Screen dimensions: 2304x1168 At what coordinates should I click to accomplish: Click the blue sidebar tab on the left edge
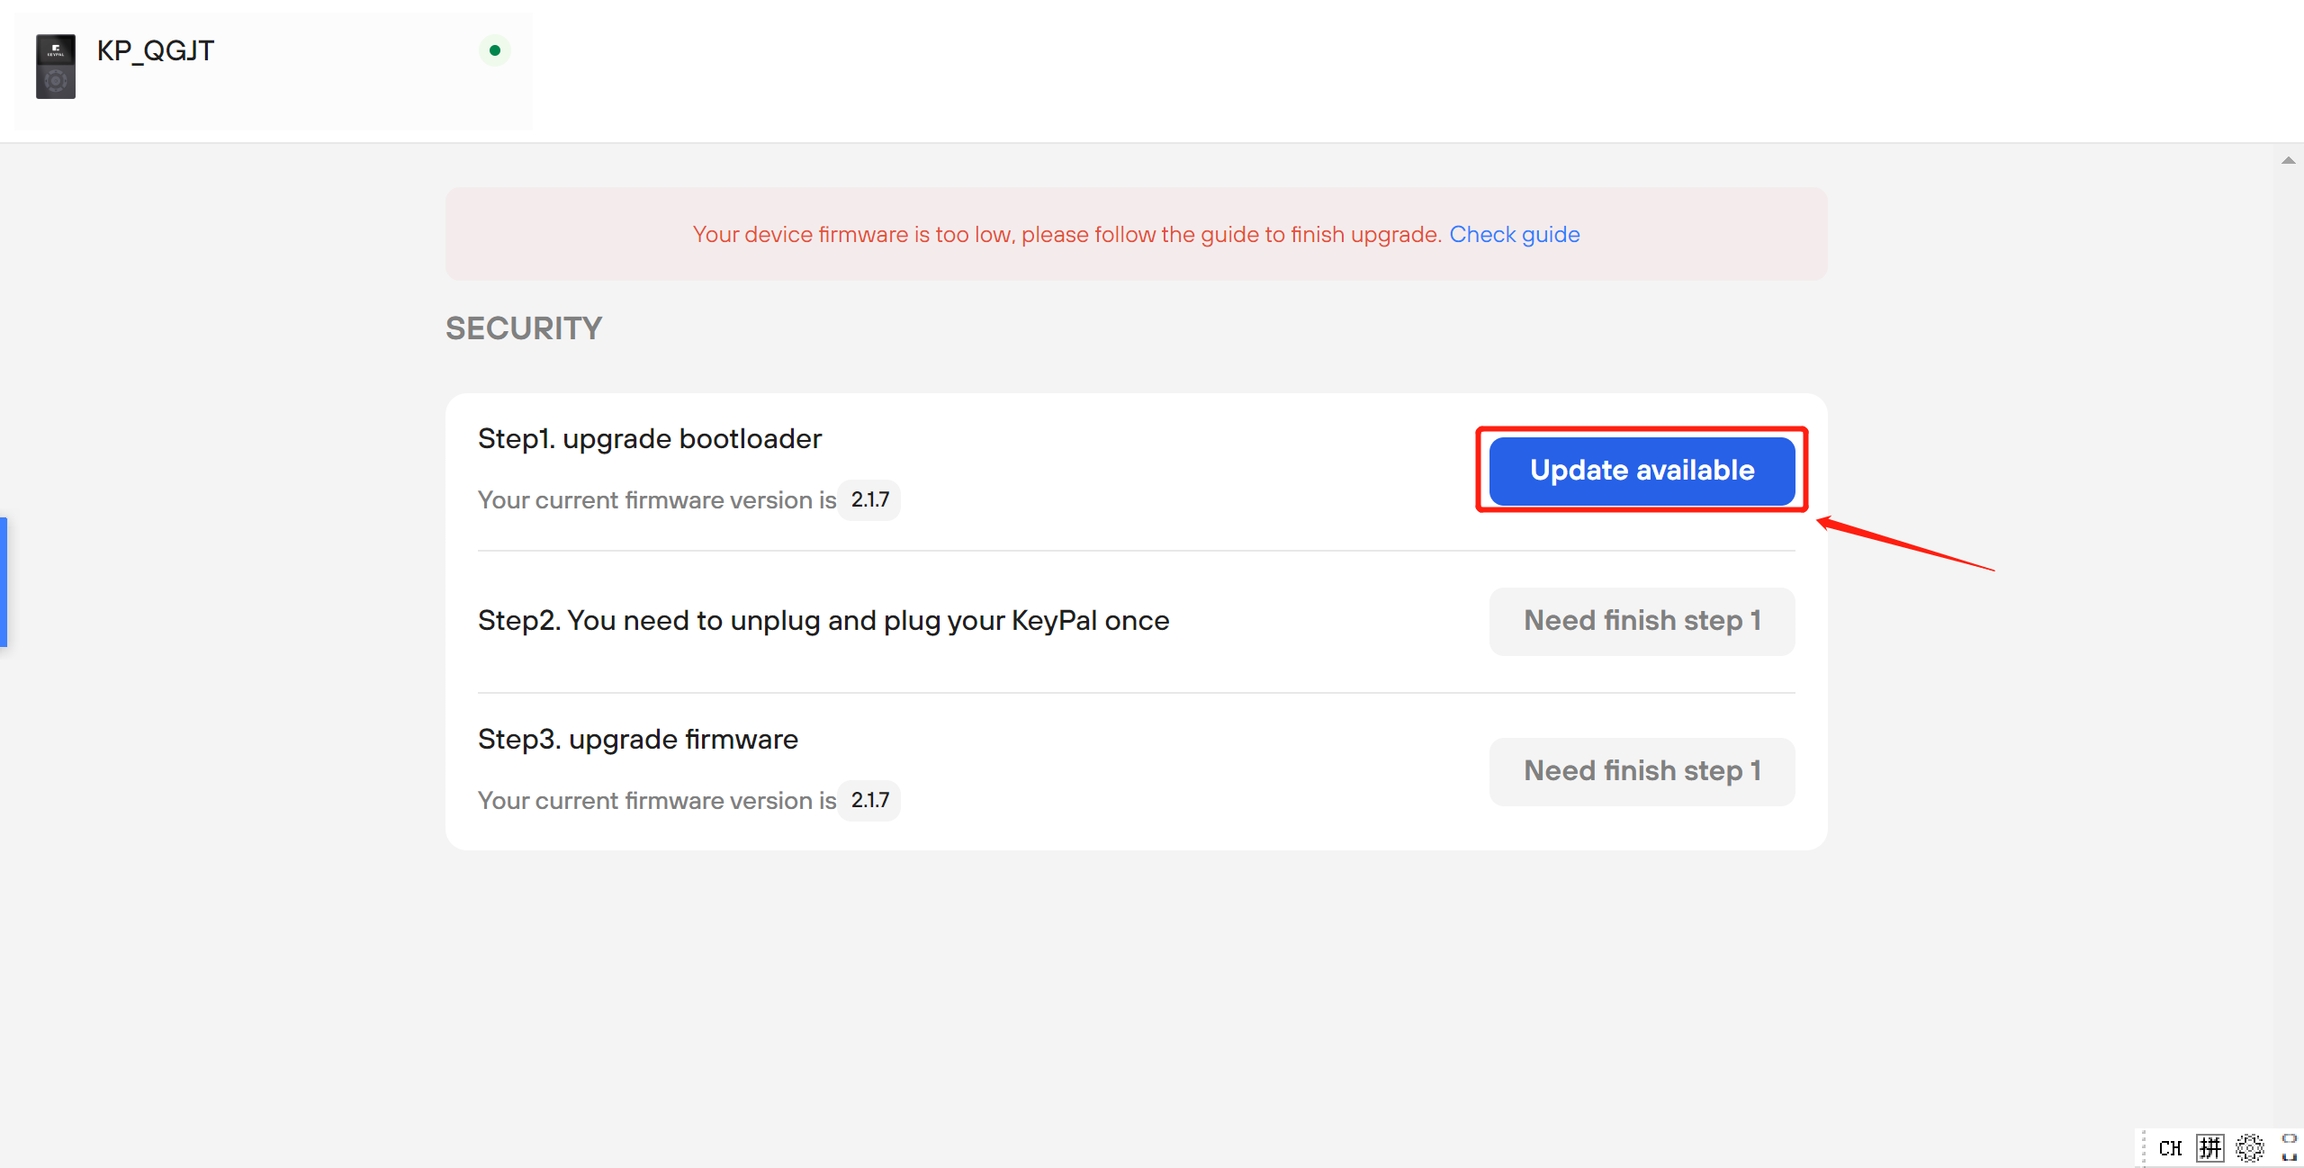(x=4, y=581)
